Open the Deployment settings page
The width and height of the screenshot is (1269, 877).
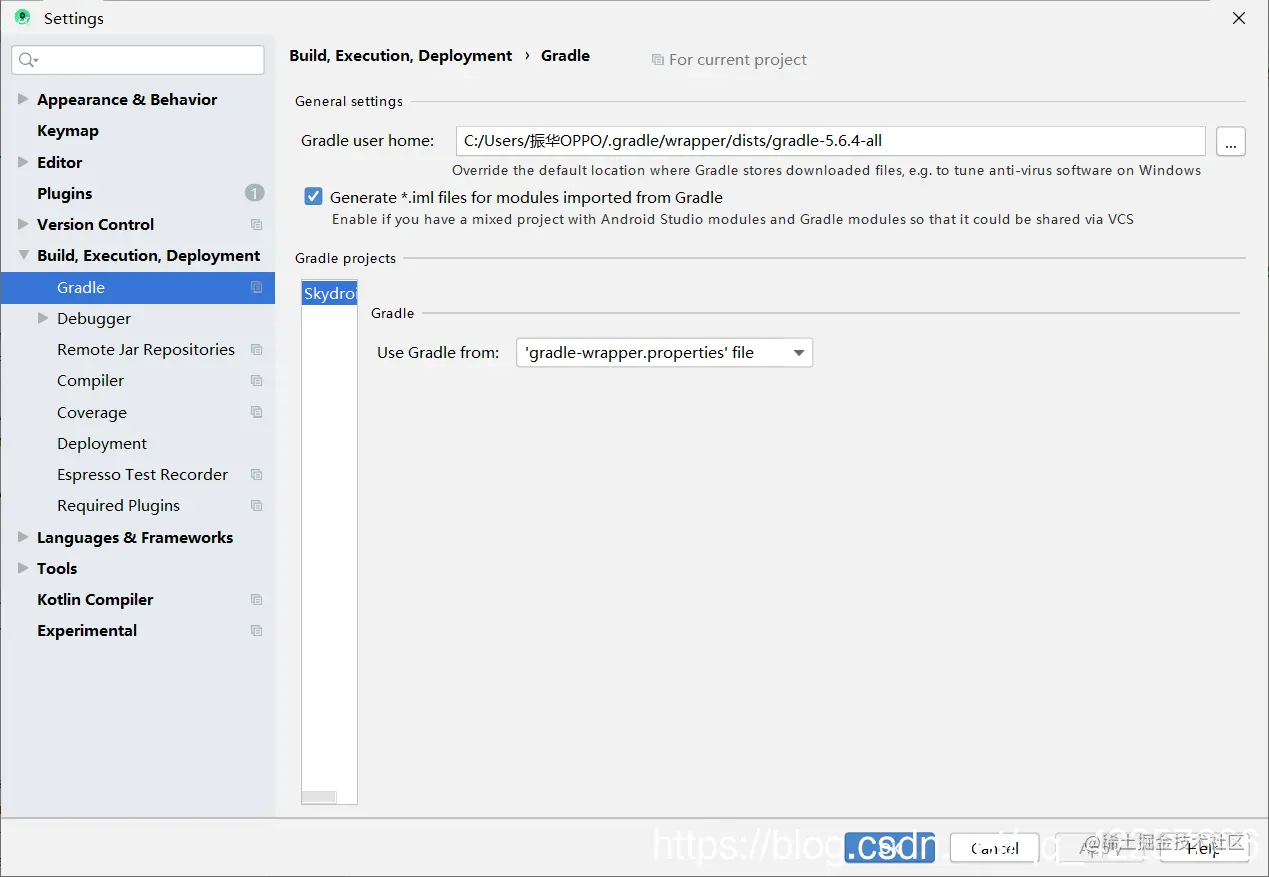pyautogui.click(x=102, y=444)
